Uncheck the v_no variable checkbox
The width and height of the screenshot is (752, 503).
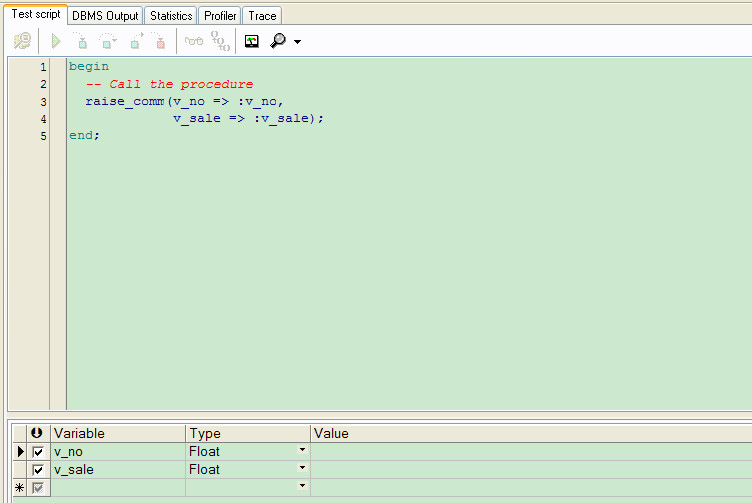[38, 452]
